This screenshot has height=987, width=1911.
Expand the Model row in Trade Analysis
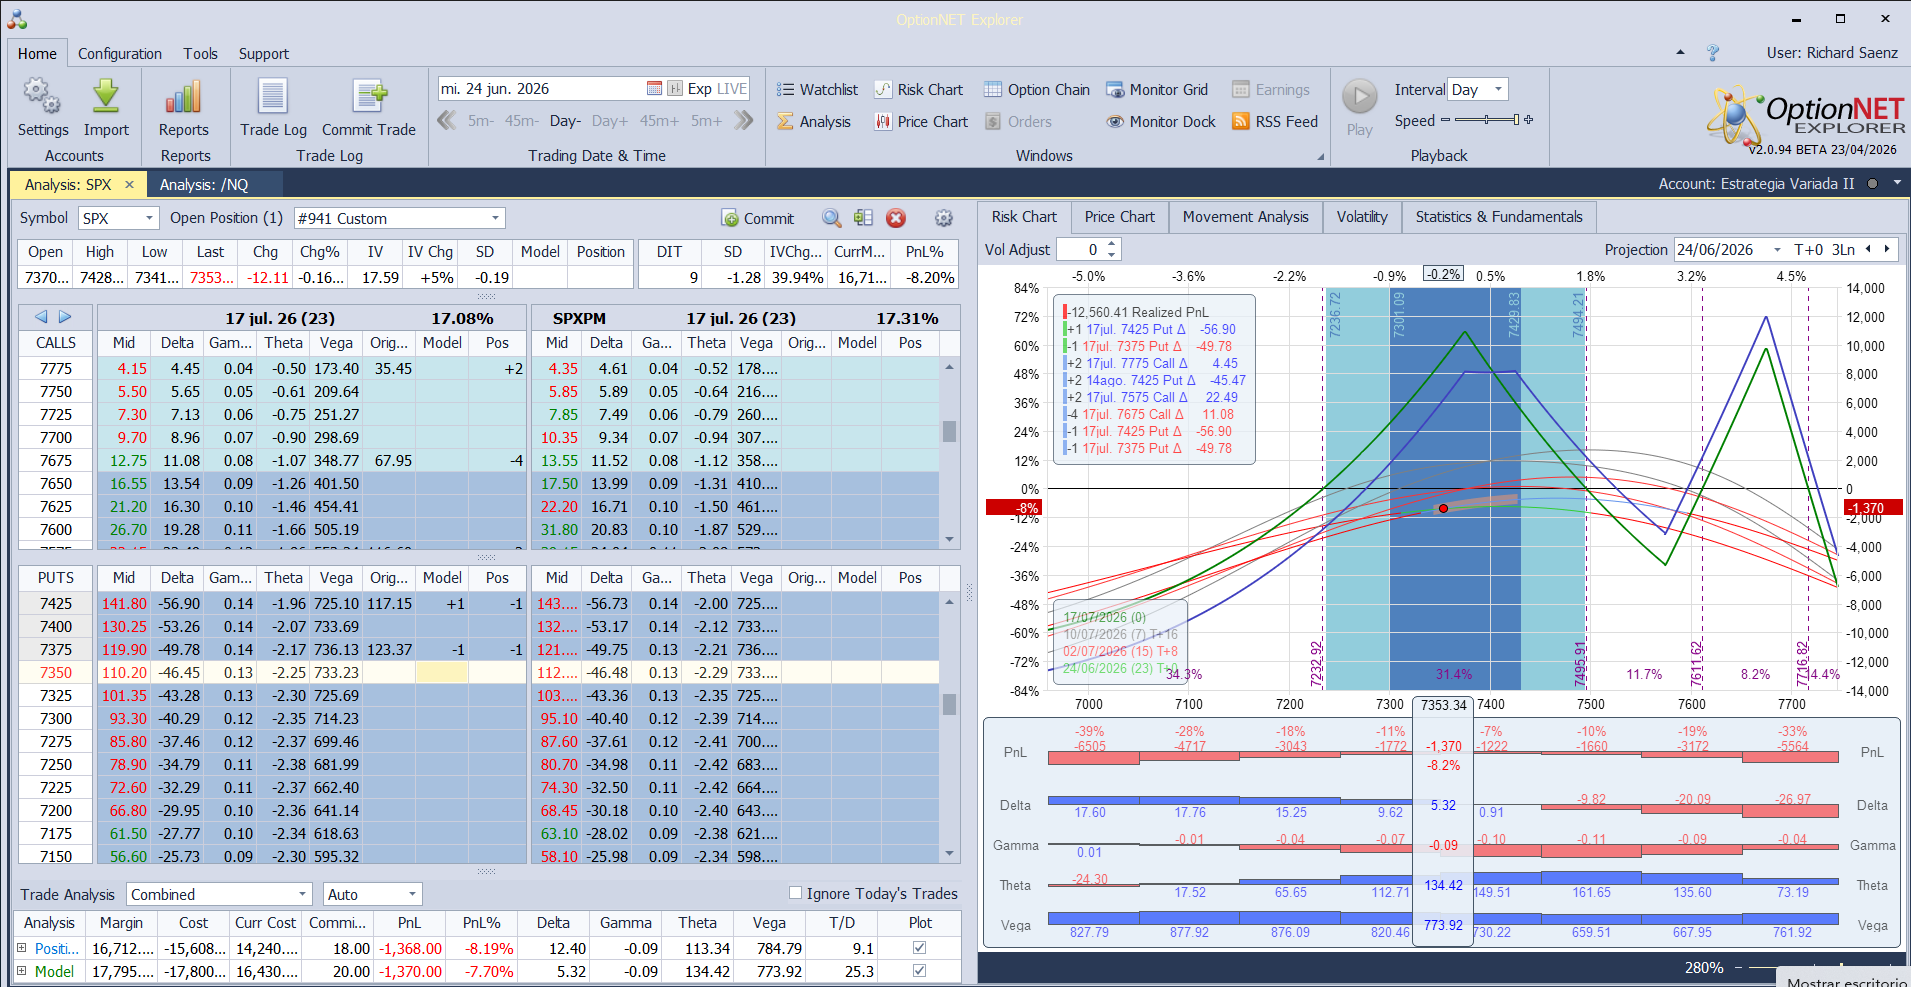pyautogui.click(x=22, y=971)
